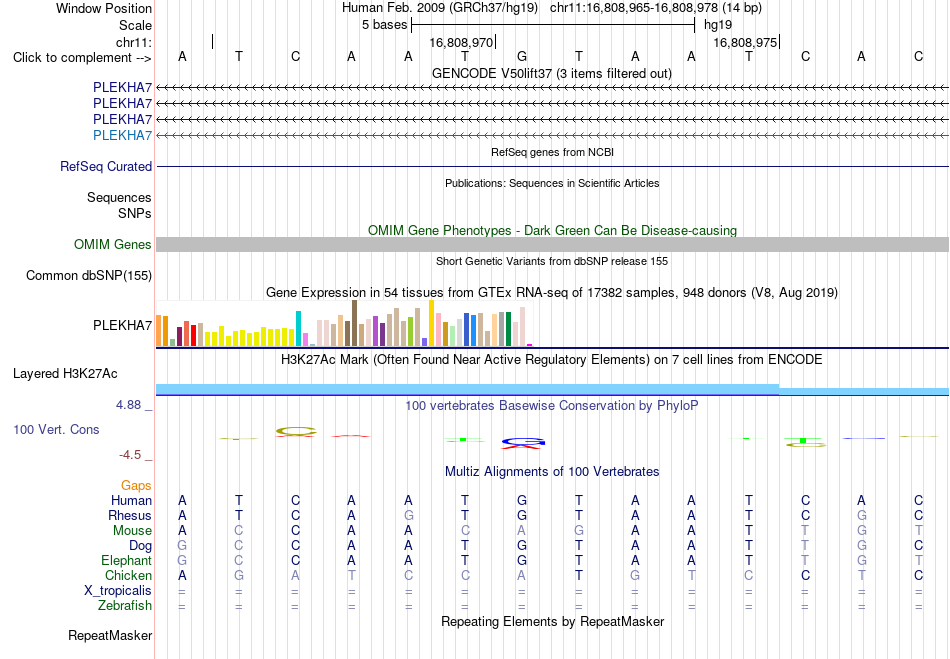This screenshot has height=659, width=950.
Task: Click the RepeatMasker track label
Action: point(110,635)
